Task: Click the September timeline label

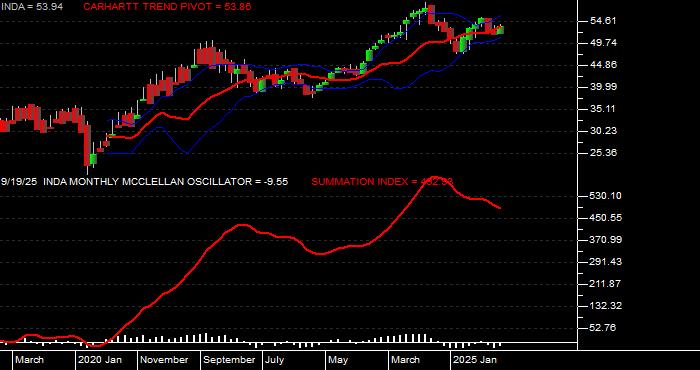Action: click(x=229, y=360)
